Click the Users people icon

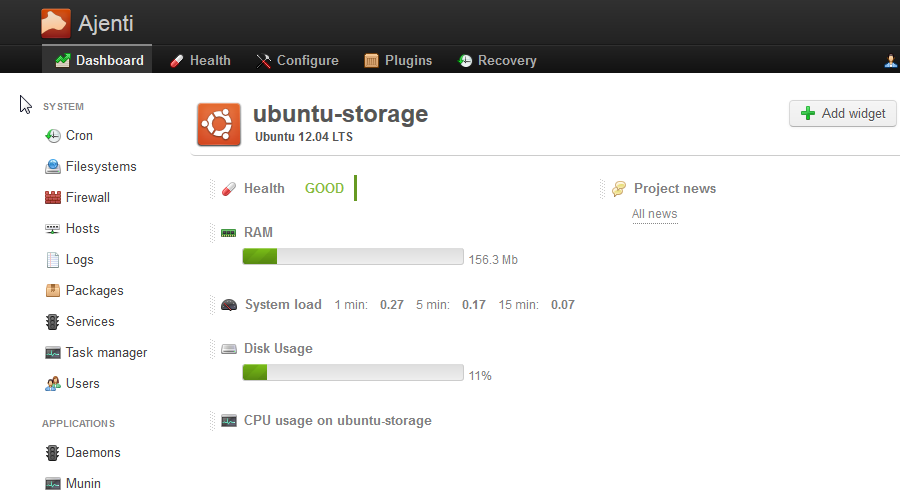click(53, 383)
